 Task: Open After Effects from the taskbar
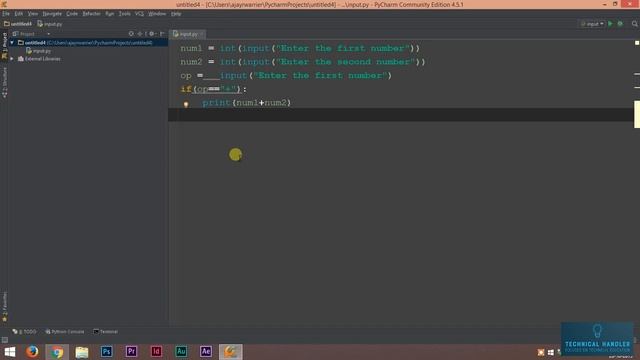click(206, 352)
